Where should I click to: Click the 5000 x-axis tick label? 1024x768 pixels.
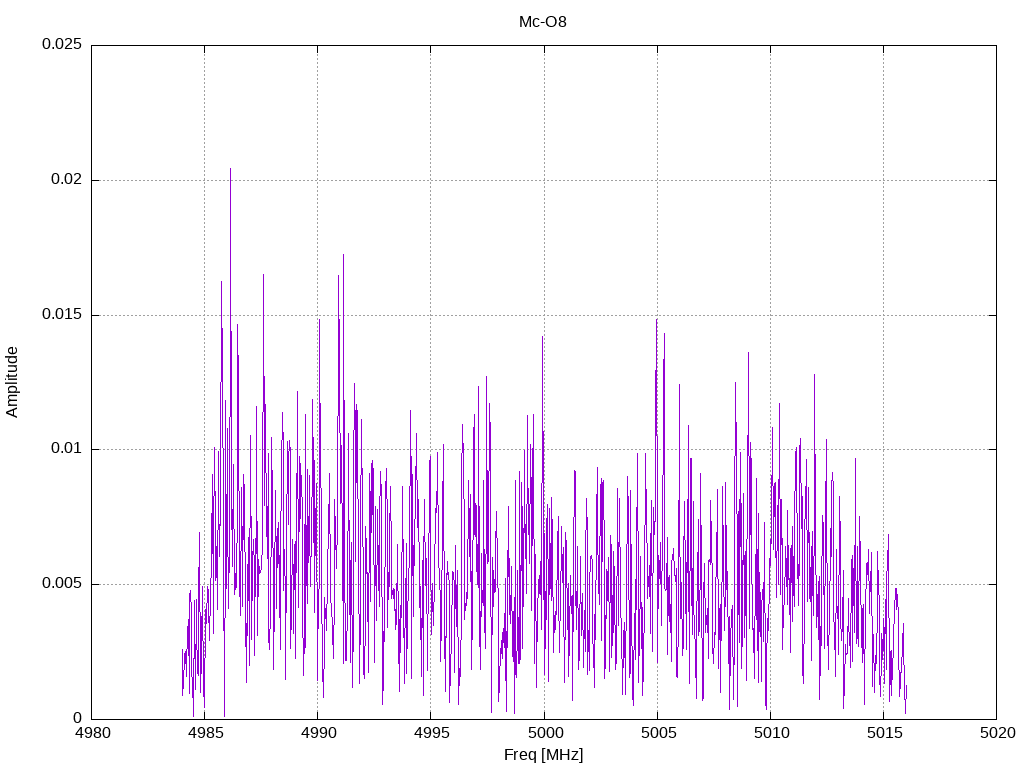tap(544, 733)
